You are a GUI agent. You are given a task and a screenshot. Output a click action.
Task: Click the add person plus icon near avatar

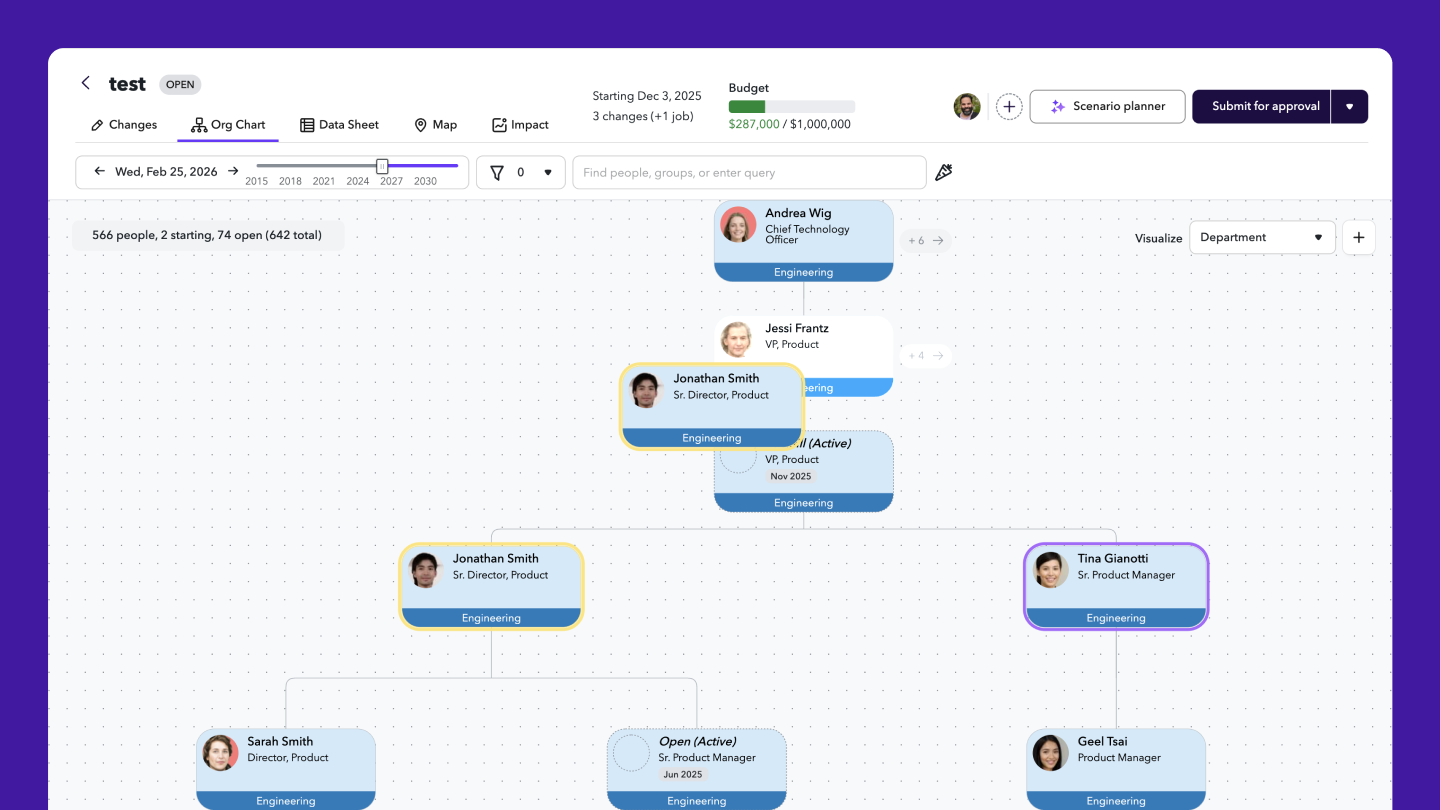tap(1009, 106)
